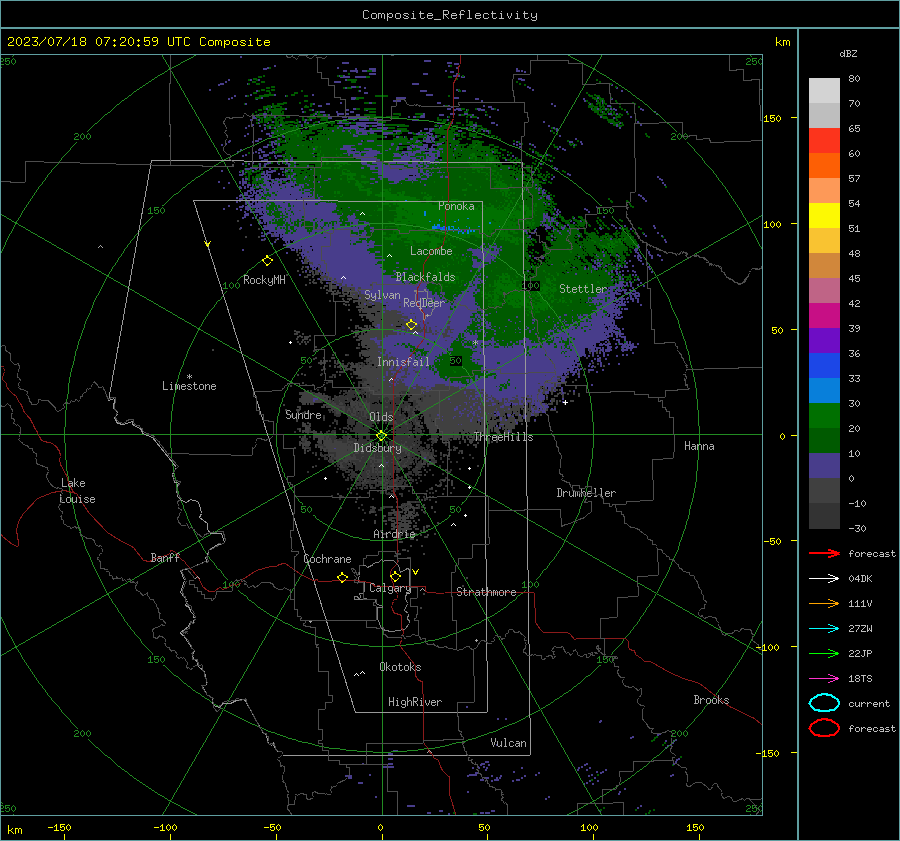Select the Calgary city label
Viewport: 900px width, 841px height.
pos(390,588)
